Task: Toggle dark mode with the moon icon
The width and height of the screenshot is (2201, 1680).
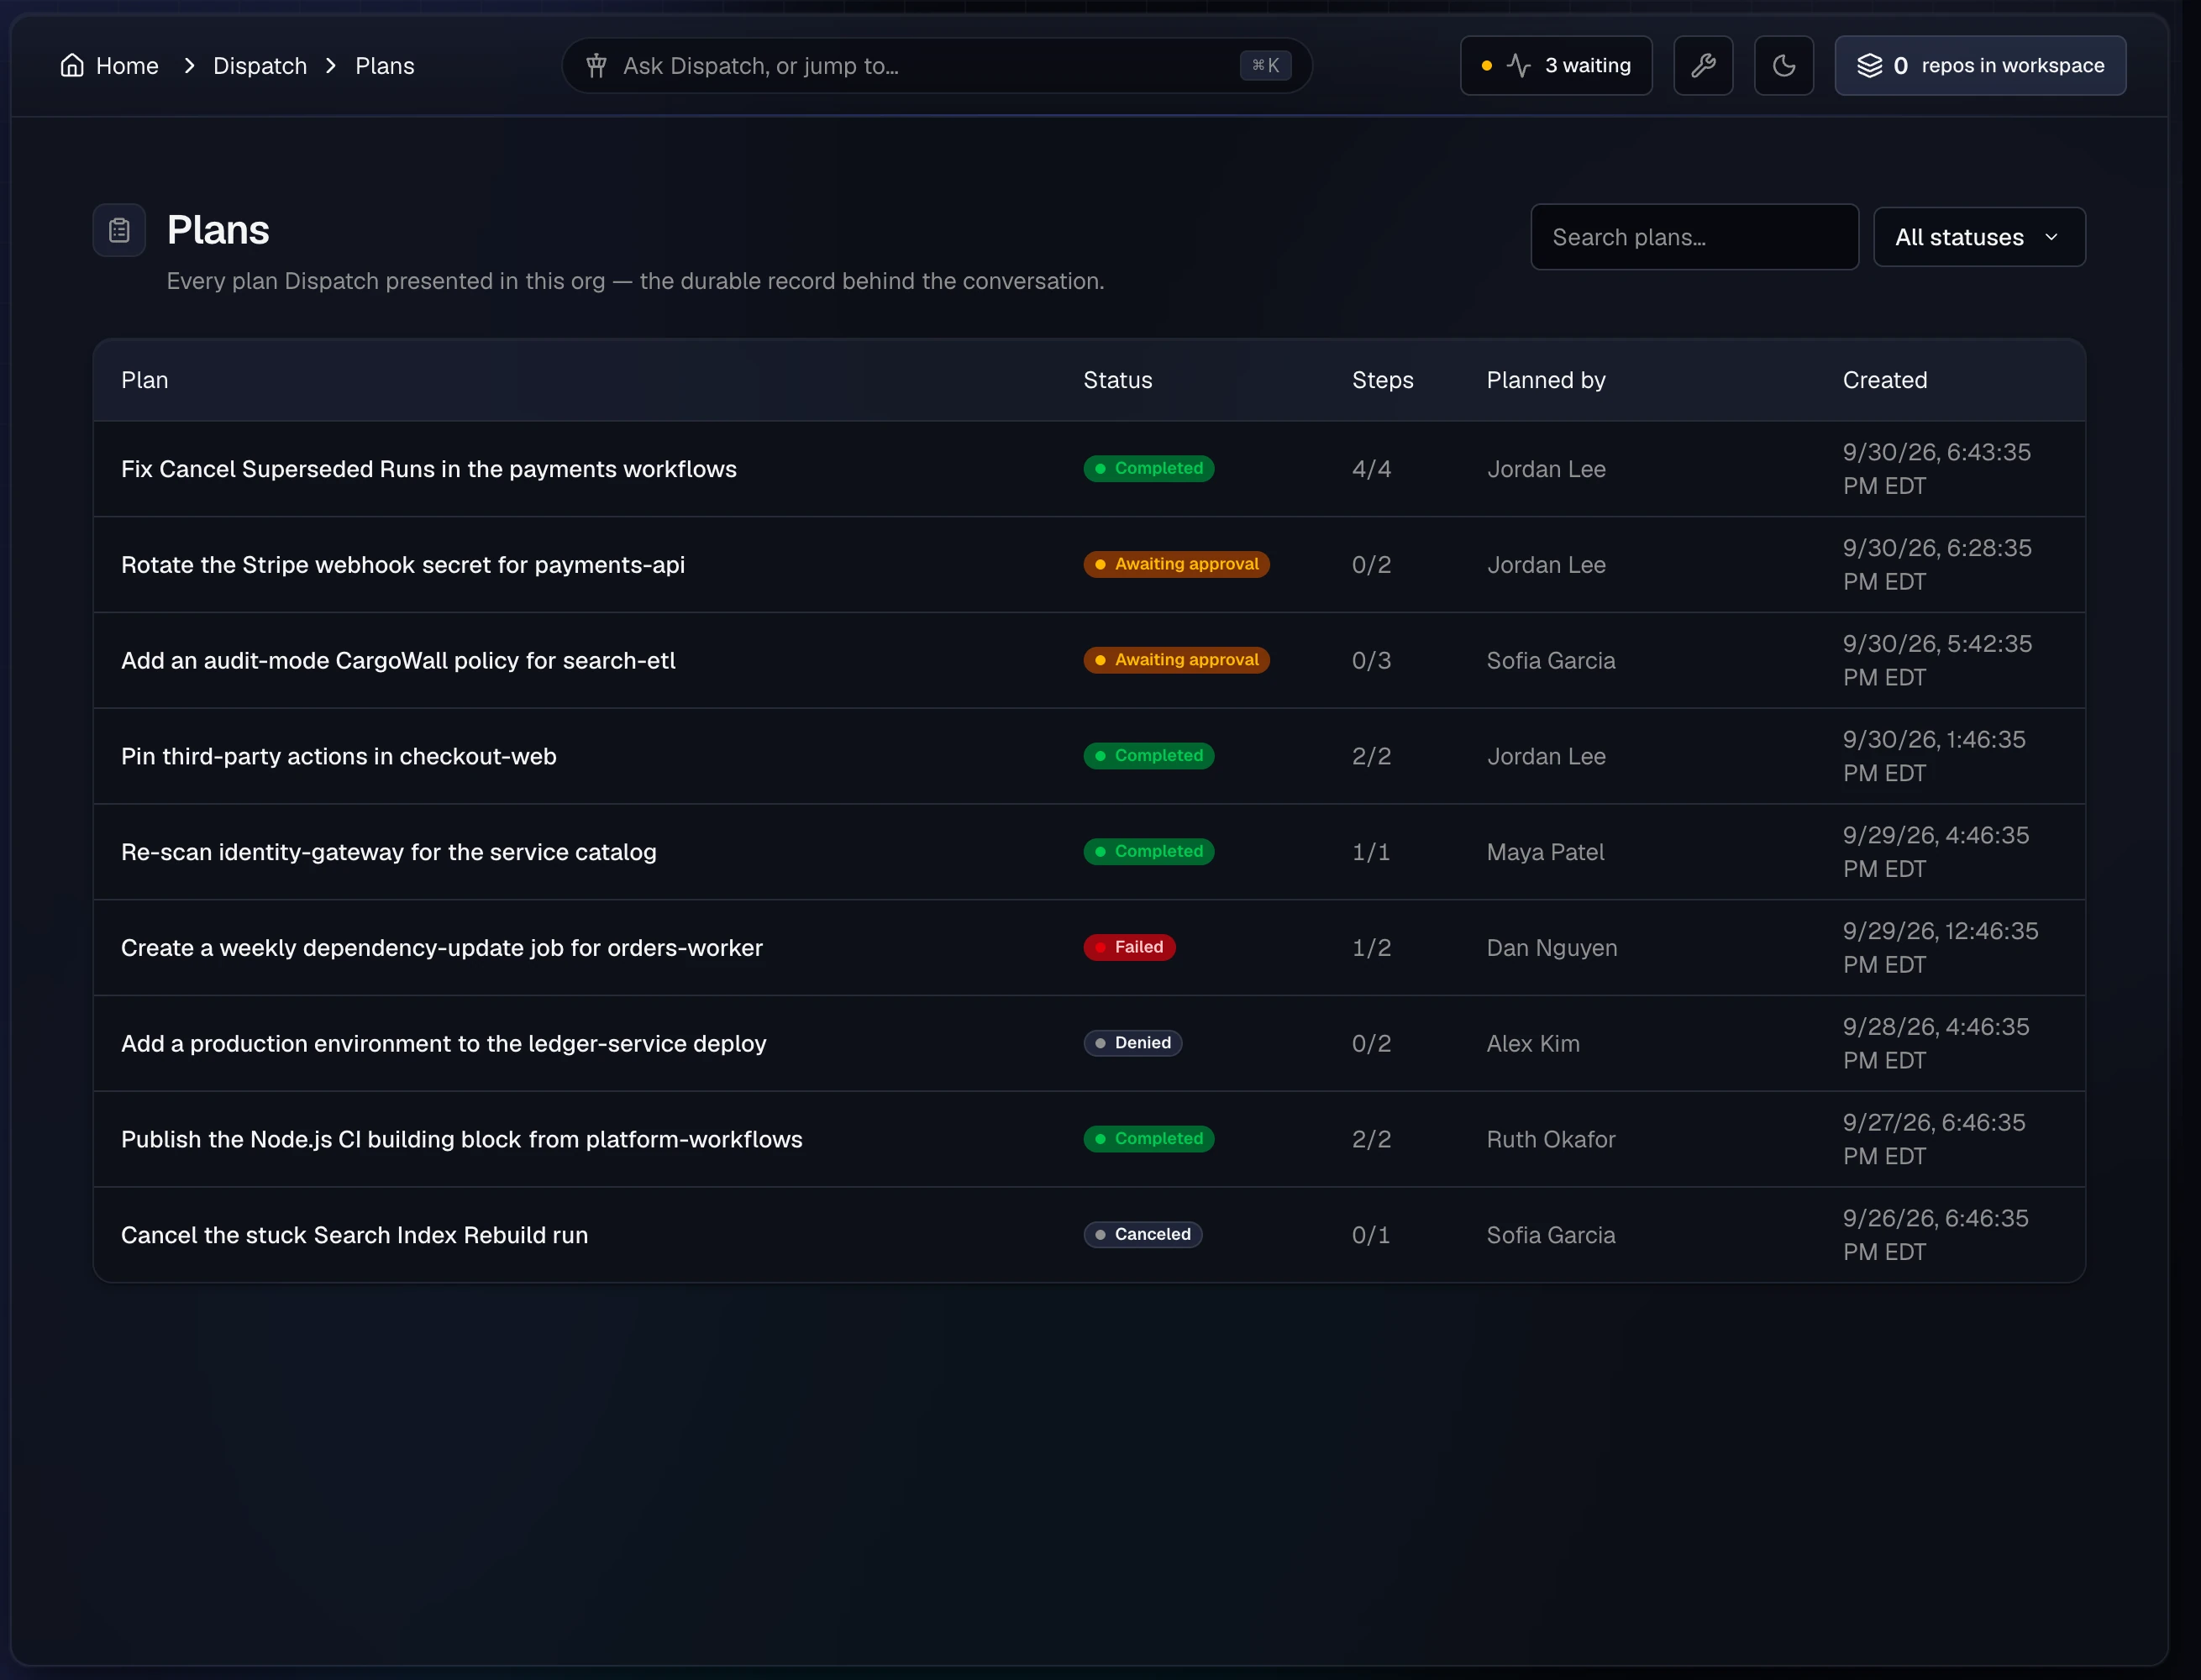Action: [1783, 66]
